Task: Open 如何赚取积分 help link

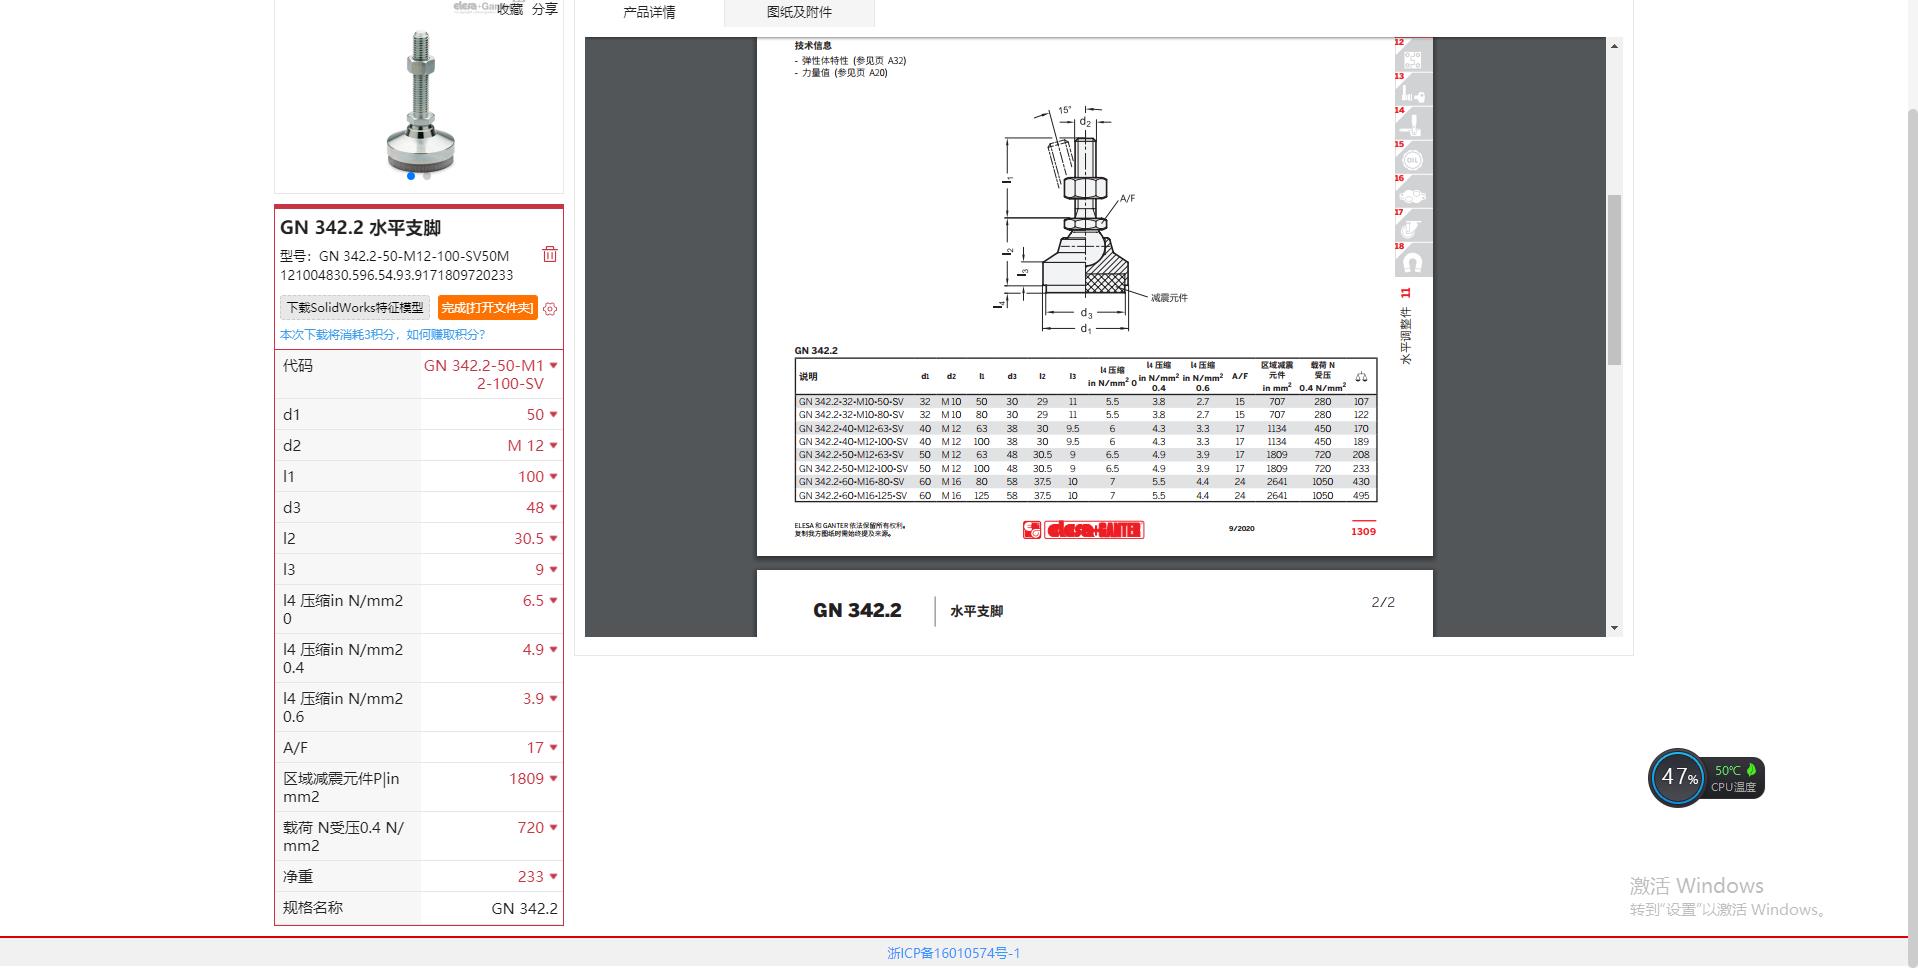Action: (445, 335)
